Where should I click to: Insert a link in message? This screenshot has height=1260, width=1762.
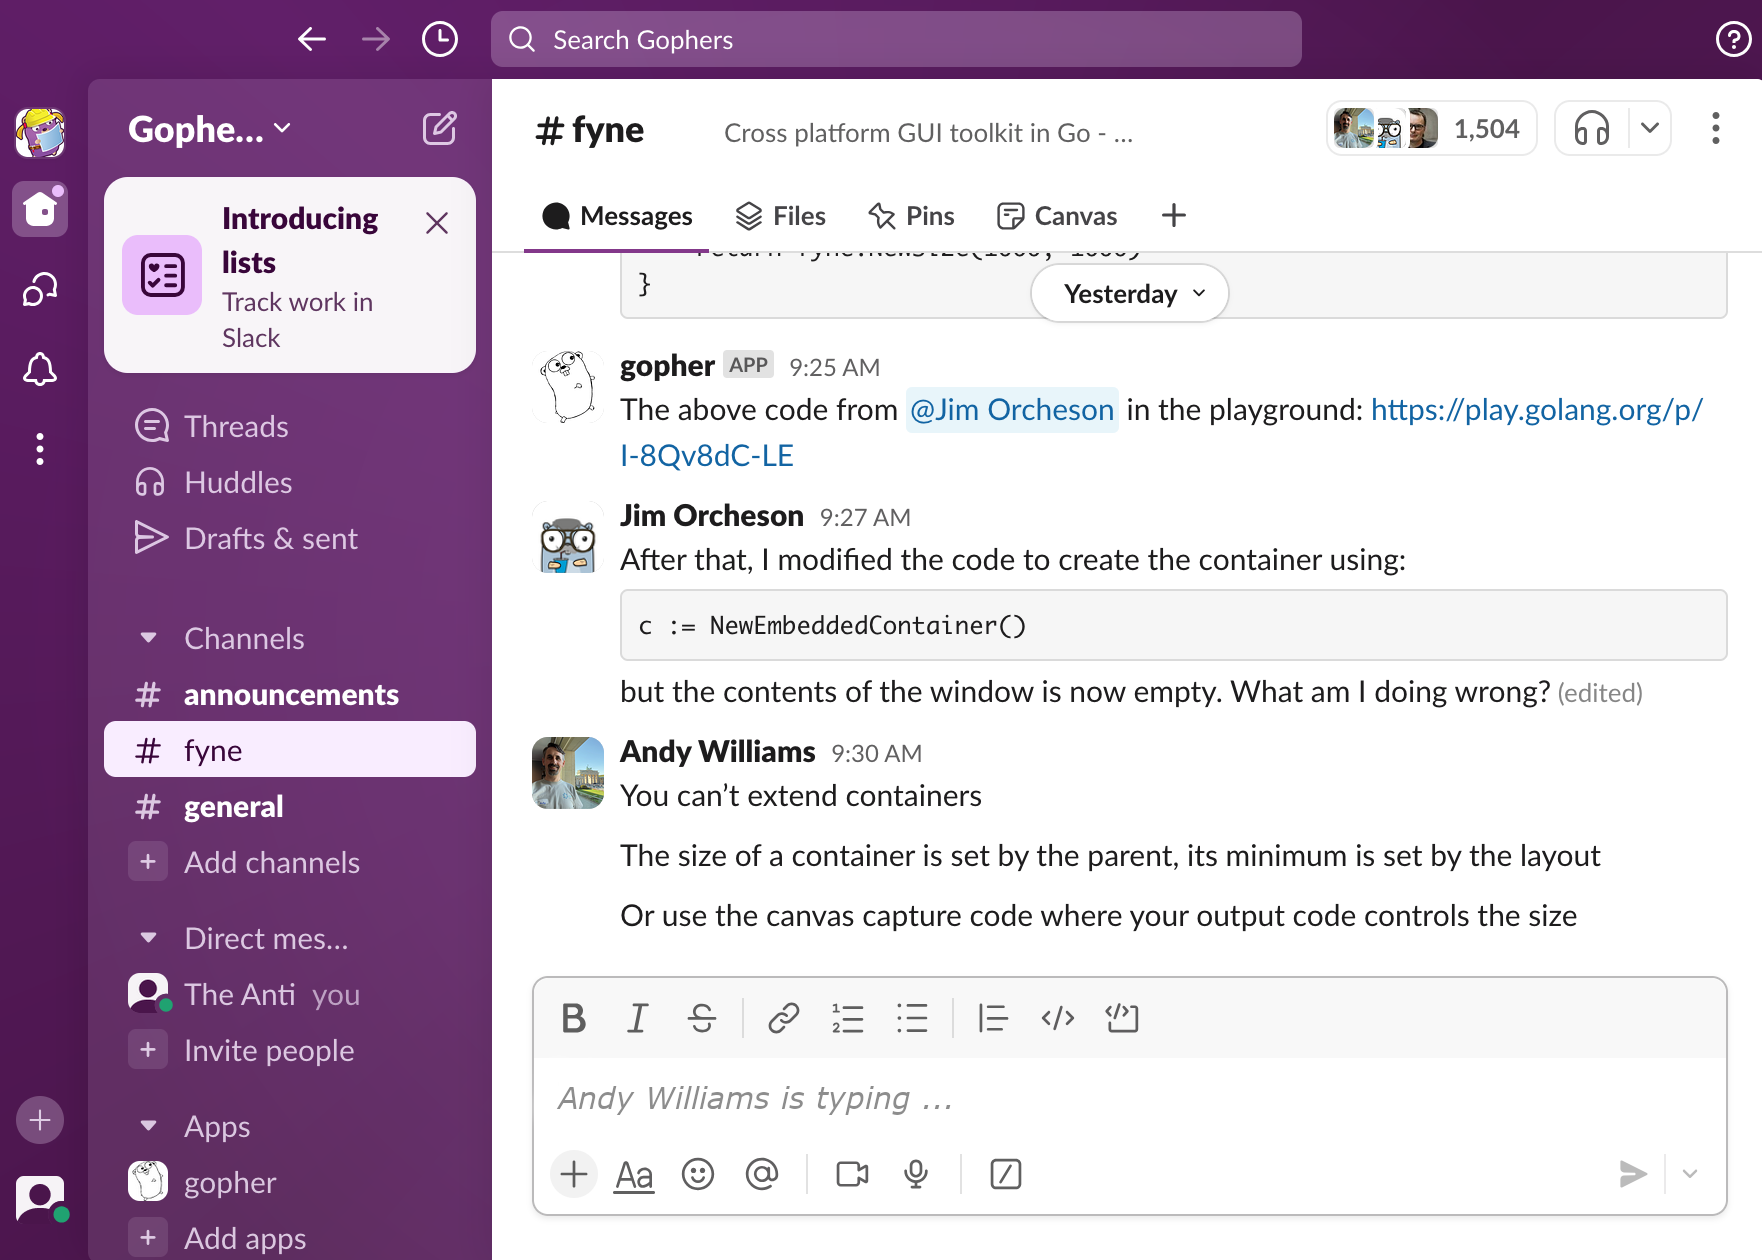click(783, 1018)
